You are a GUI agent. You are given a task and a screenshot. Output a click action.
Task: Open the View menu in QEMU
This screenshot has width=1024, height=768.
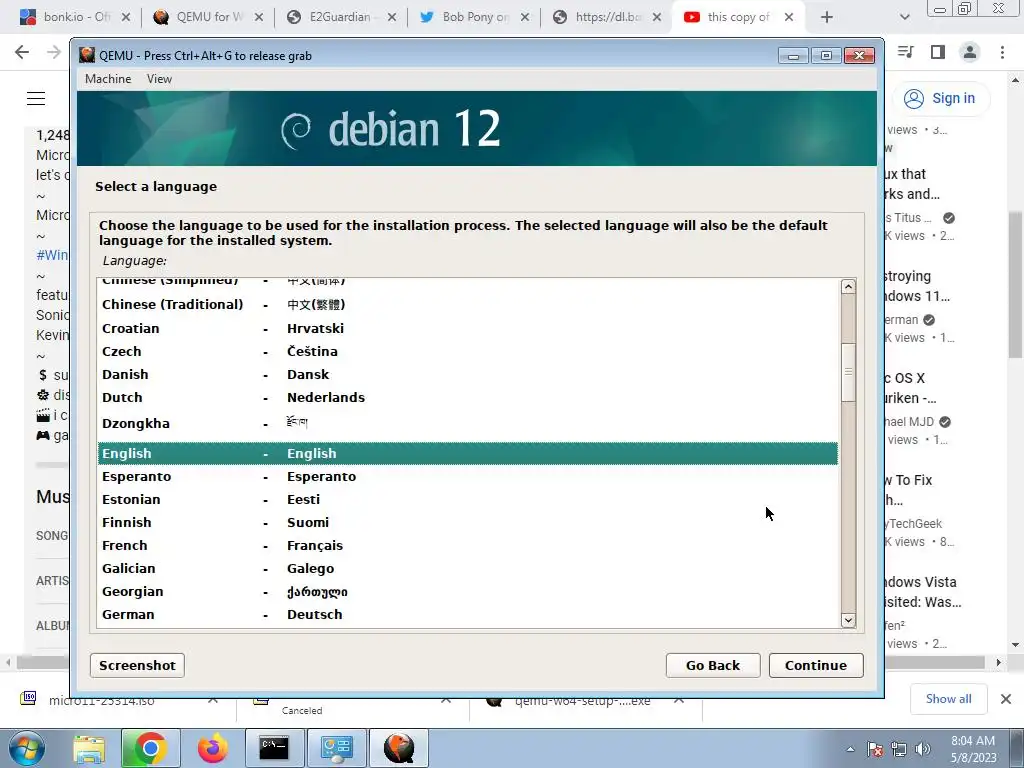(159, 79)
